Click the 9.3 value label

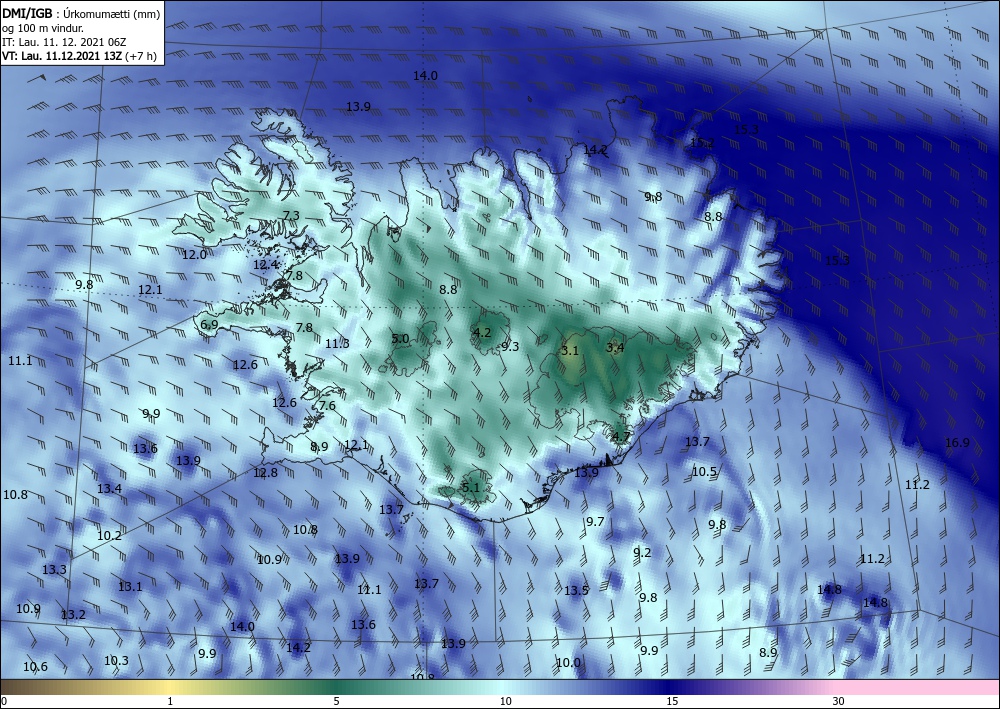pos(510,346)
